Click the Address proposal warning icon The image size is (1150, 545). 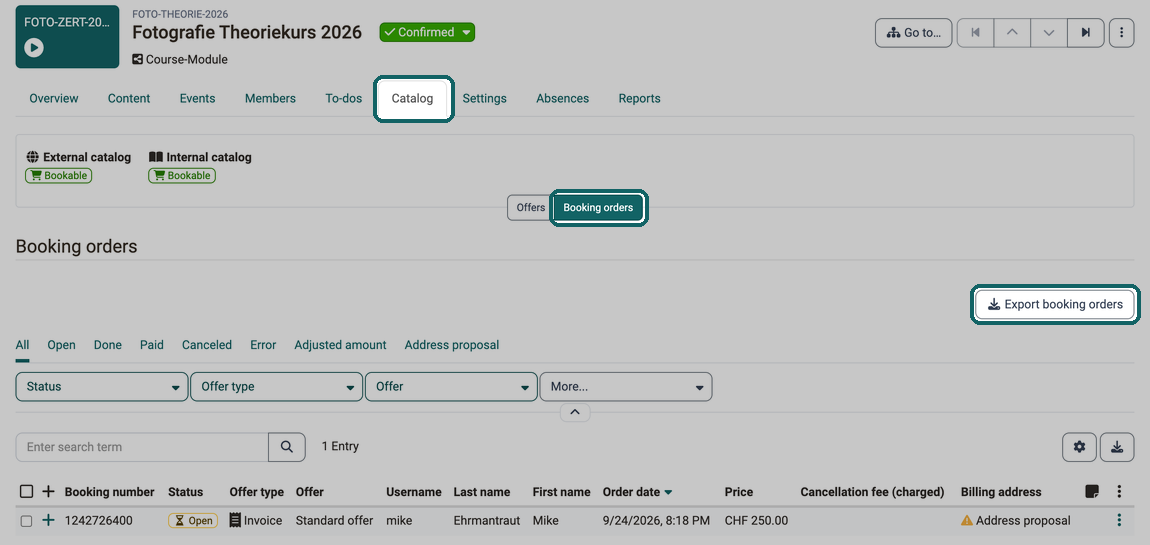coord(967,521)
